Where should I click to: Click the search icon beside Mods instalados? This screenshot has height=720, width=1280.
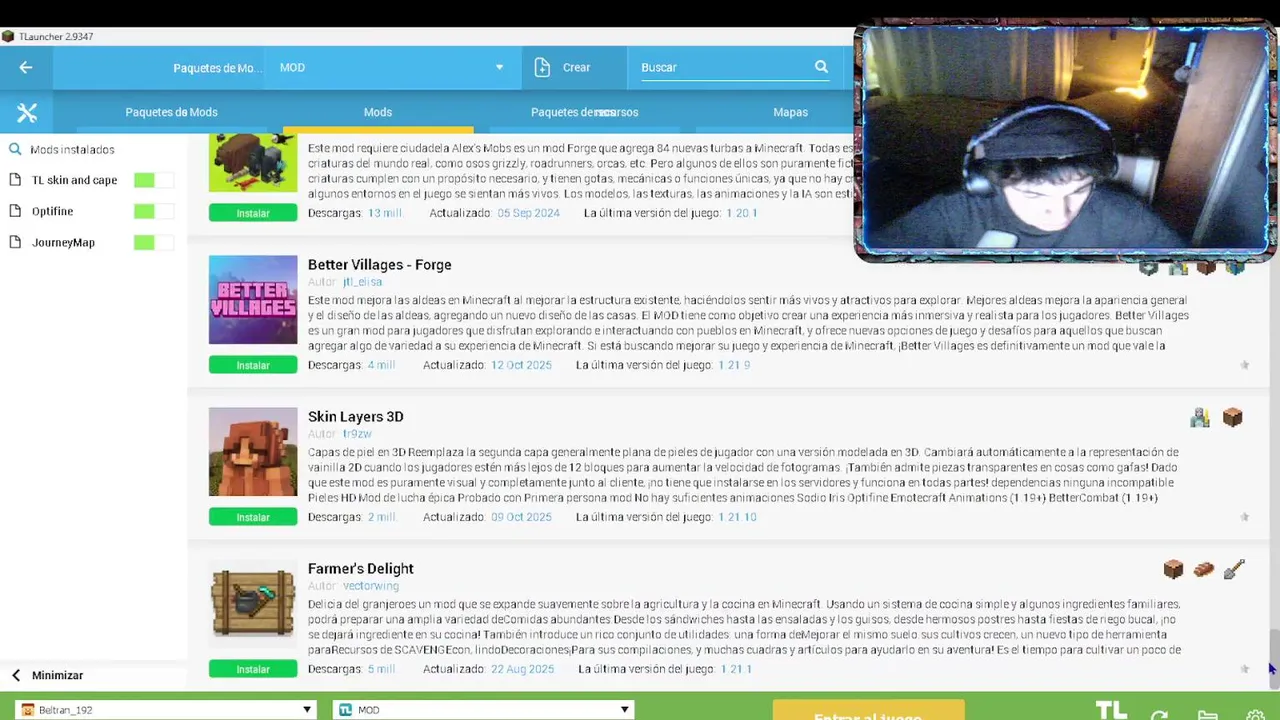click(15, 149)
